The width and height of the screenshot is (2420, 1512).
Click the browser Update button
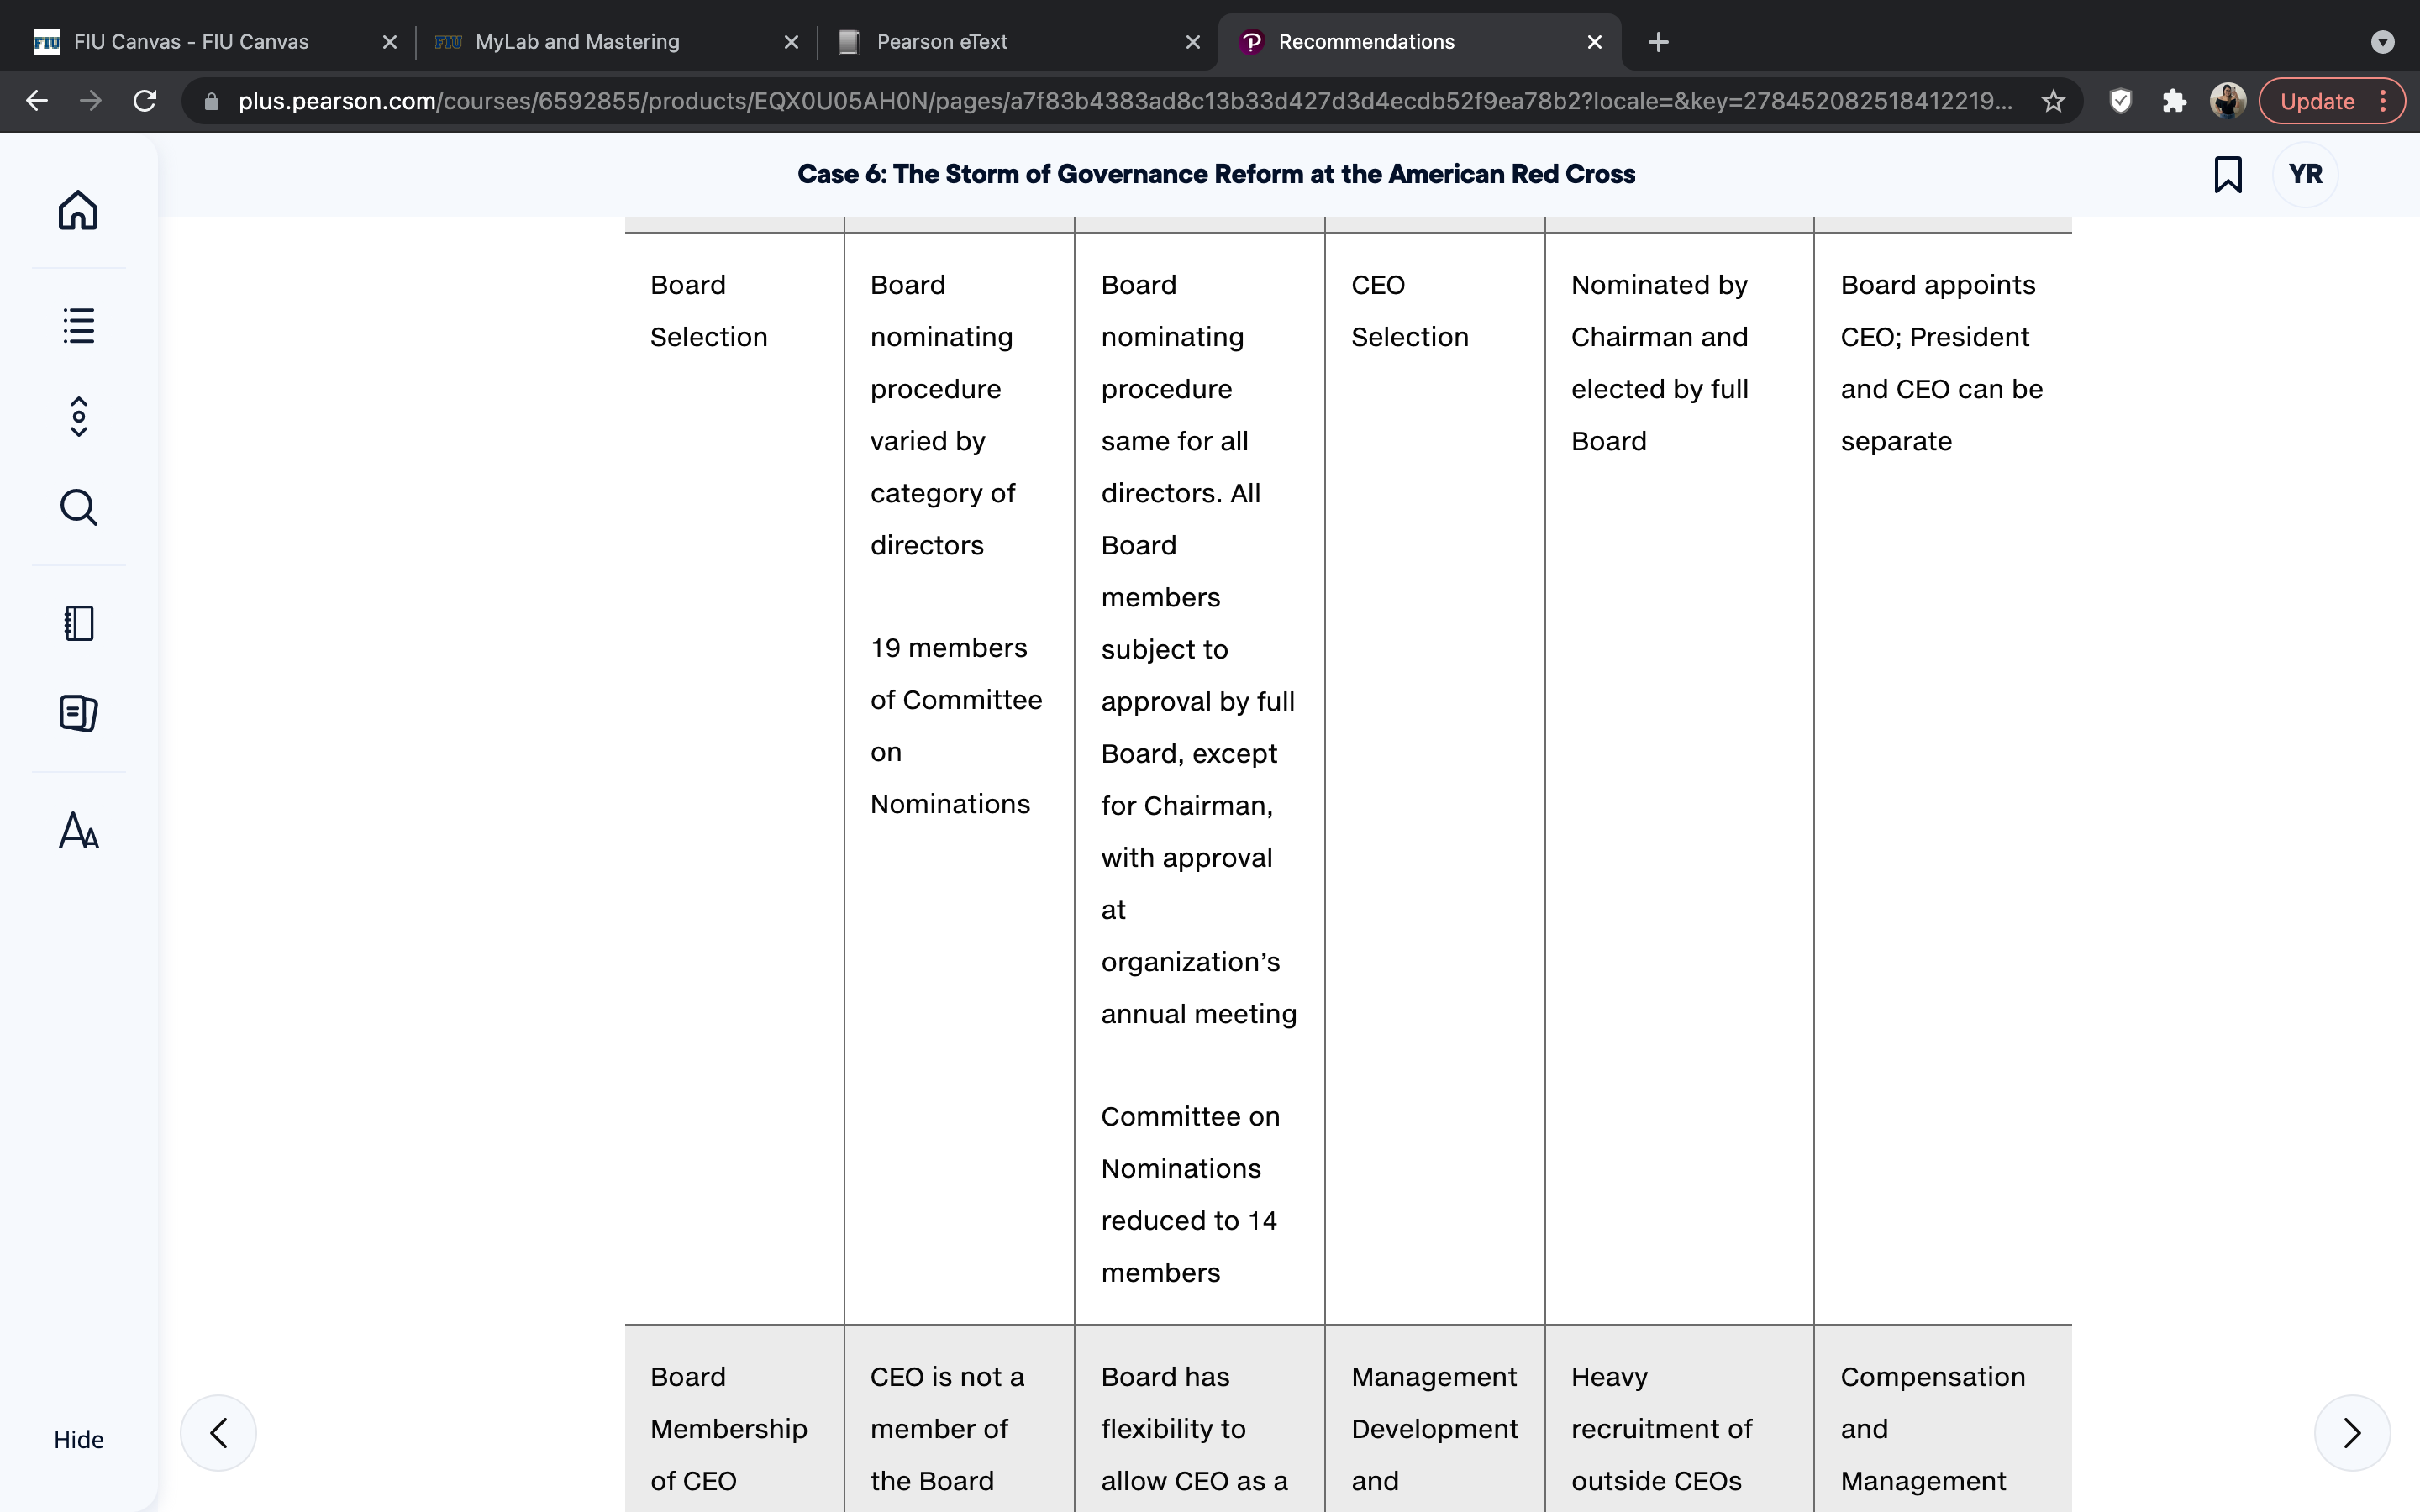2317,101
